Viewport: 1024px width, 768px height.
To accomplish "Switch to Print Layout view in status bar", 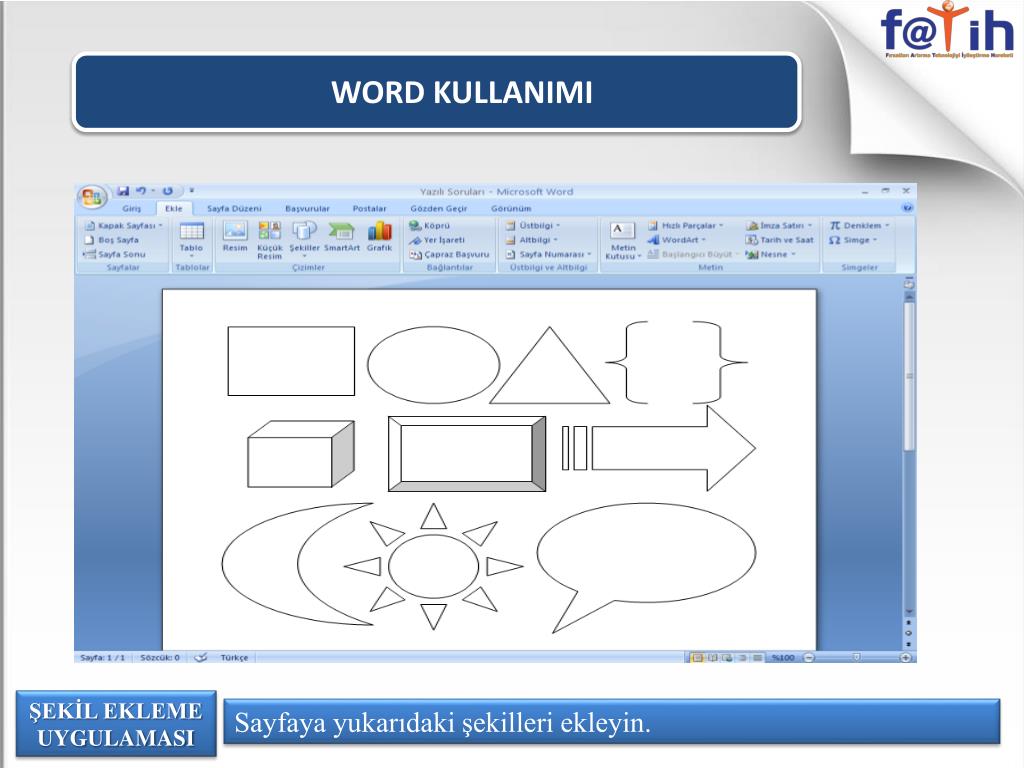I will pyautogui.click(x=697, y=658).
